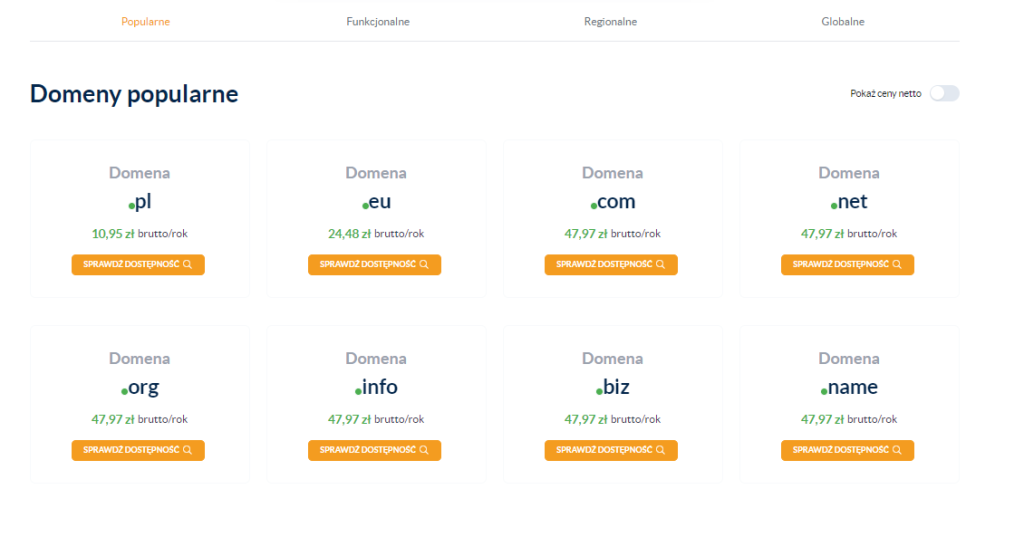Go to the Globalne tab
1024x556 pixels.
pyautogui.click(x=843, y=21)
